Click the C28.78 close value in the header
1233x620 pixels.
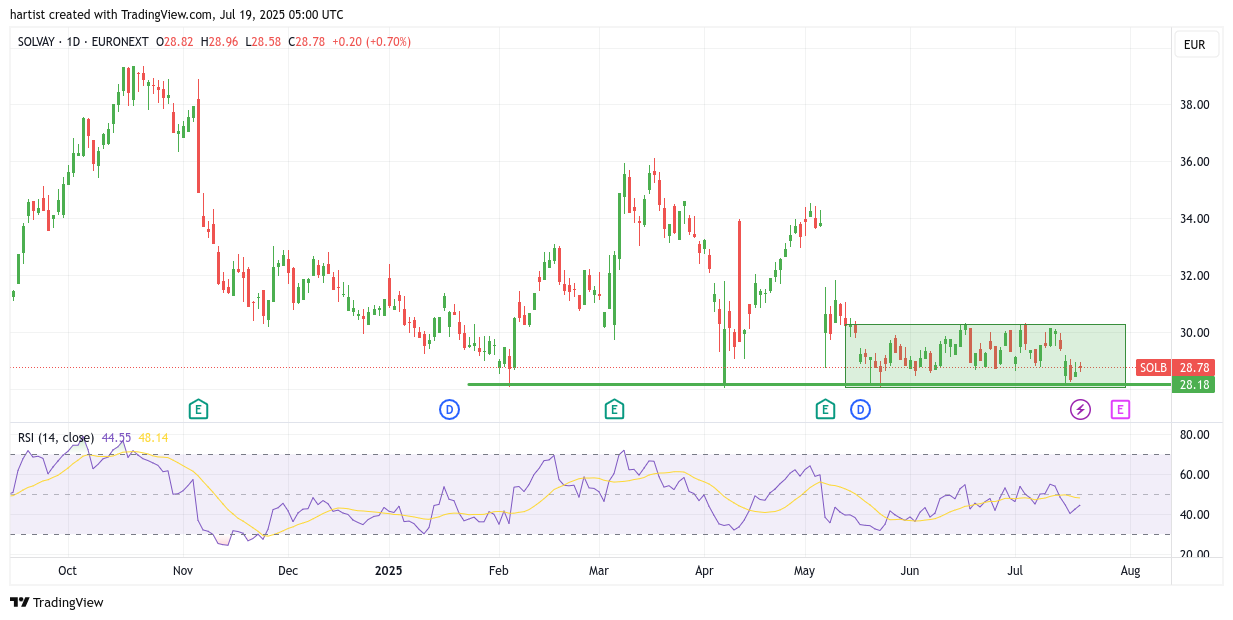pyautogui.click(x=307, y=42)
